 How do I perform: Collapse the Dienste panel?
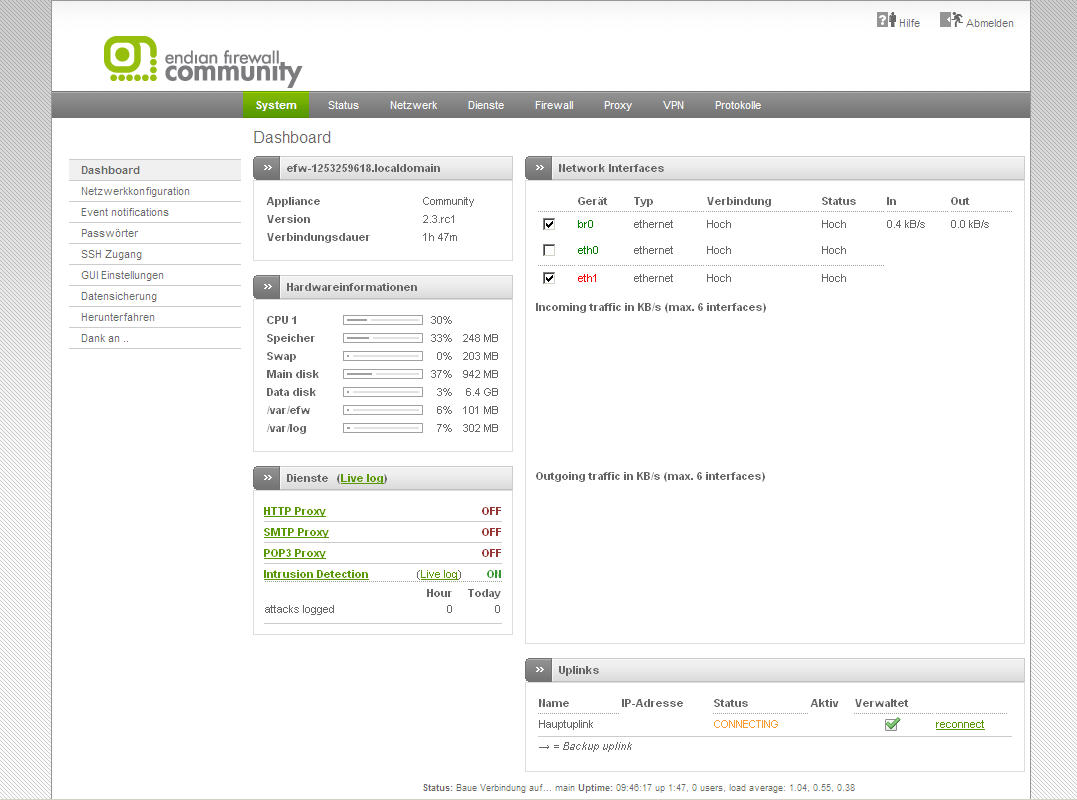coord(267,478)
